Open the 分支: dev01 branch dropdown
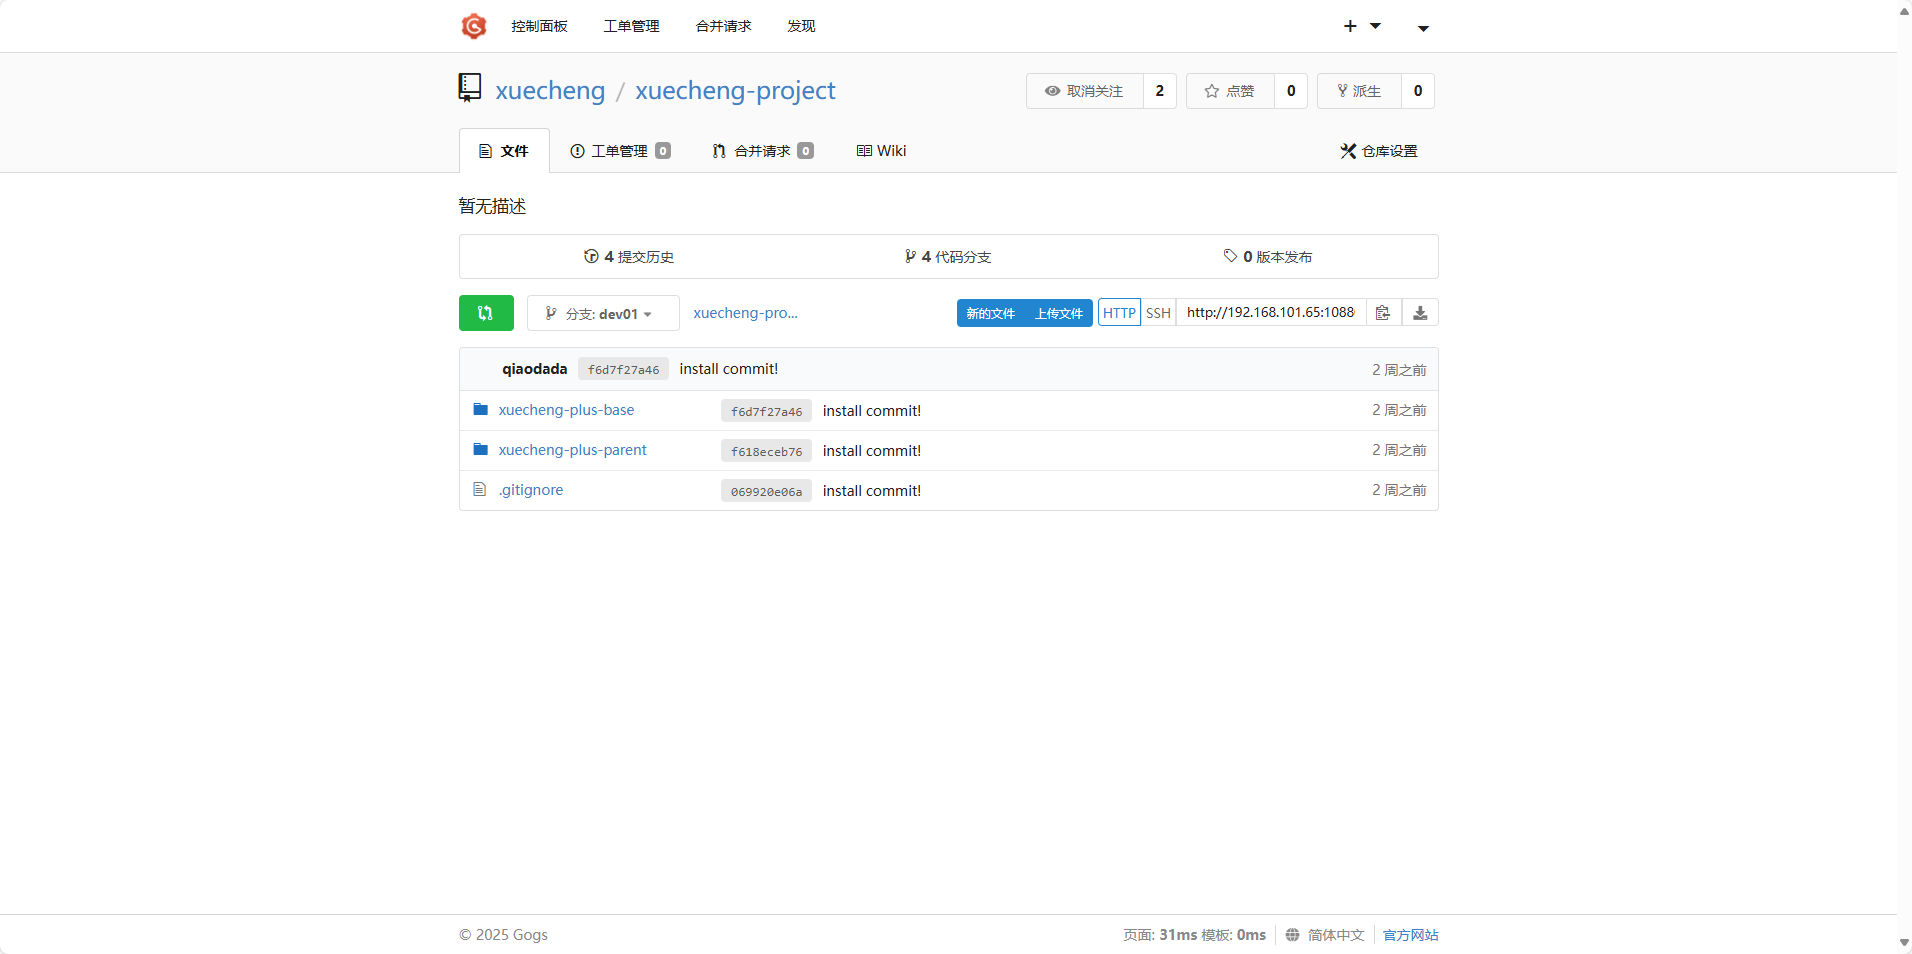This screenshot has height=954, width=1912. click(x=603, y=313)
